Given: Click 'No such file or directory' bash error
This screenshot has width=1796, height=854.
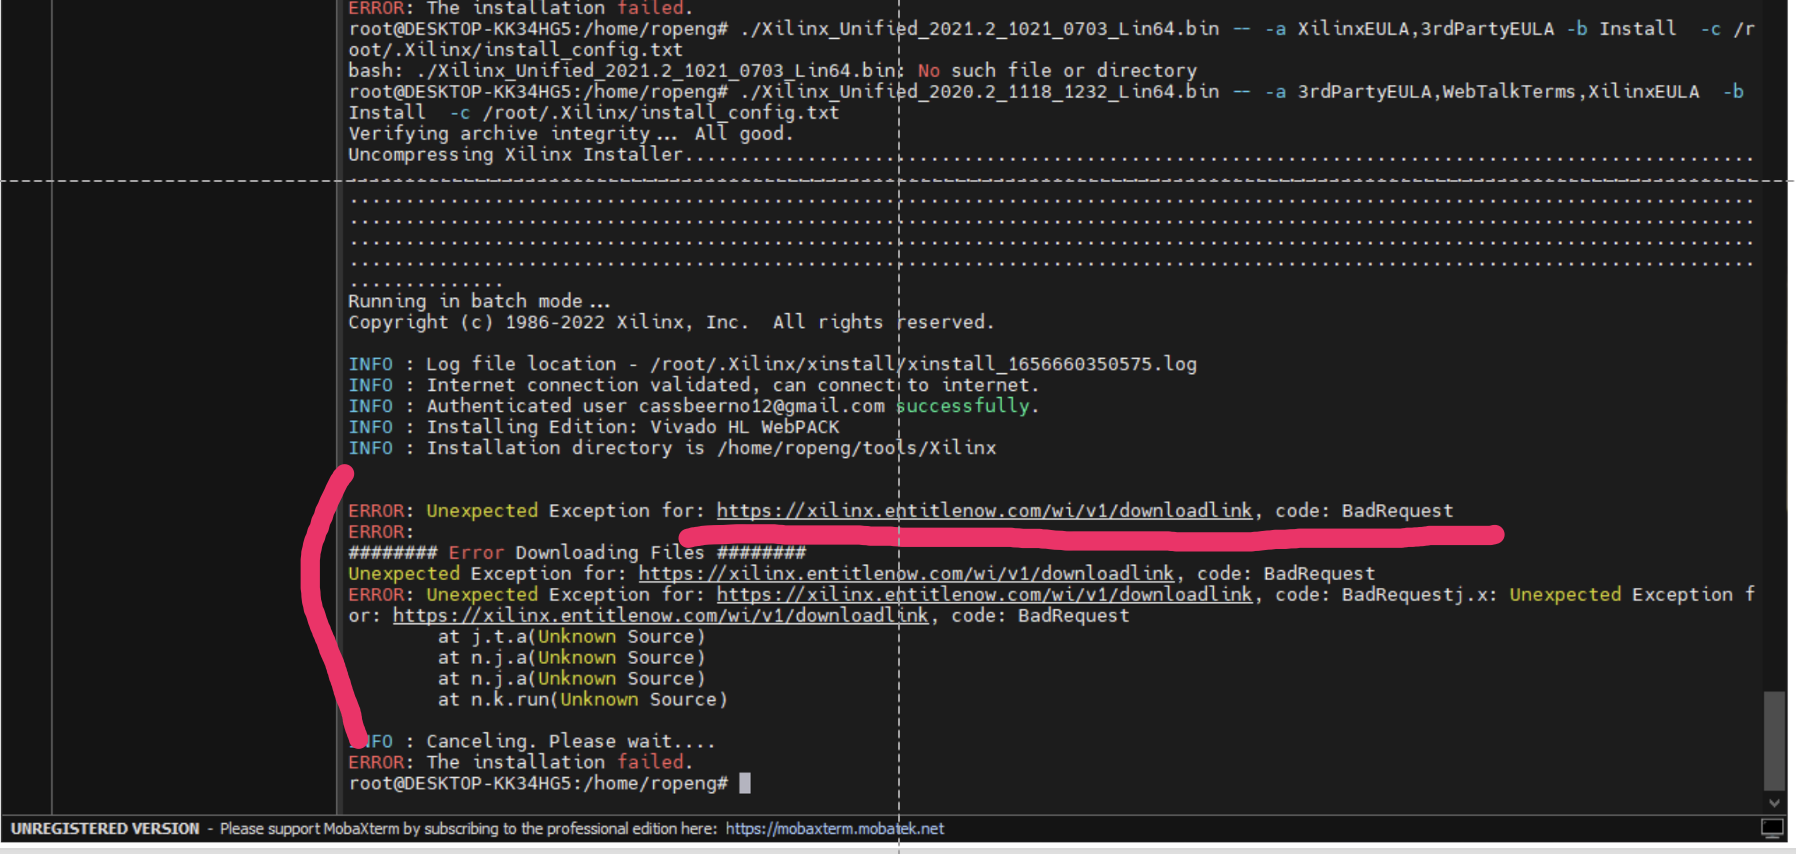Looking at the screenshot, I should click(x=1057, y=70).
